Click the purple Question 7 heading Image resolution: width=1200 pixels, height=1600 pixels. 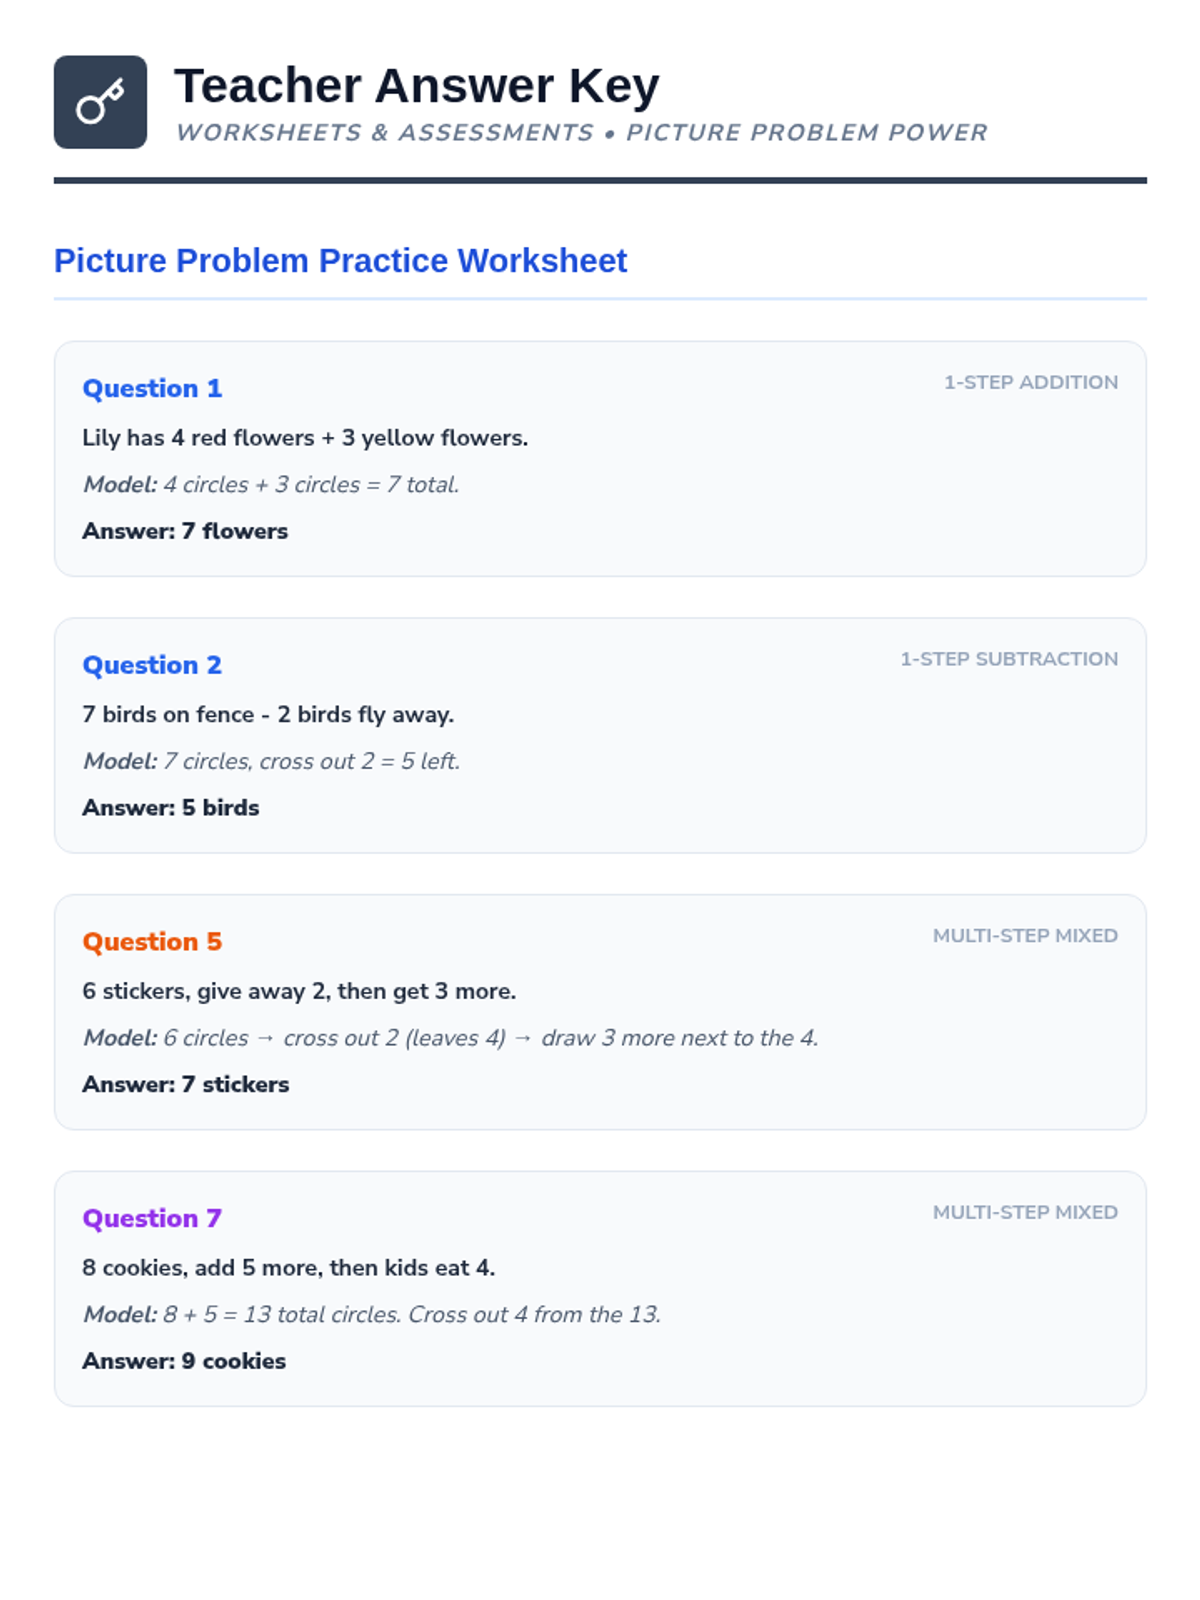152,1218
